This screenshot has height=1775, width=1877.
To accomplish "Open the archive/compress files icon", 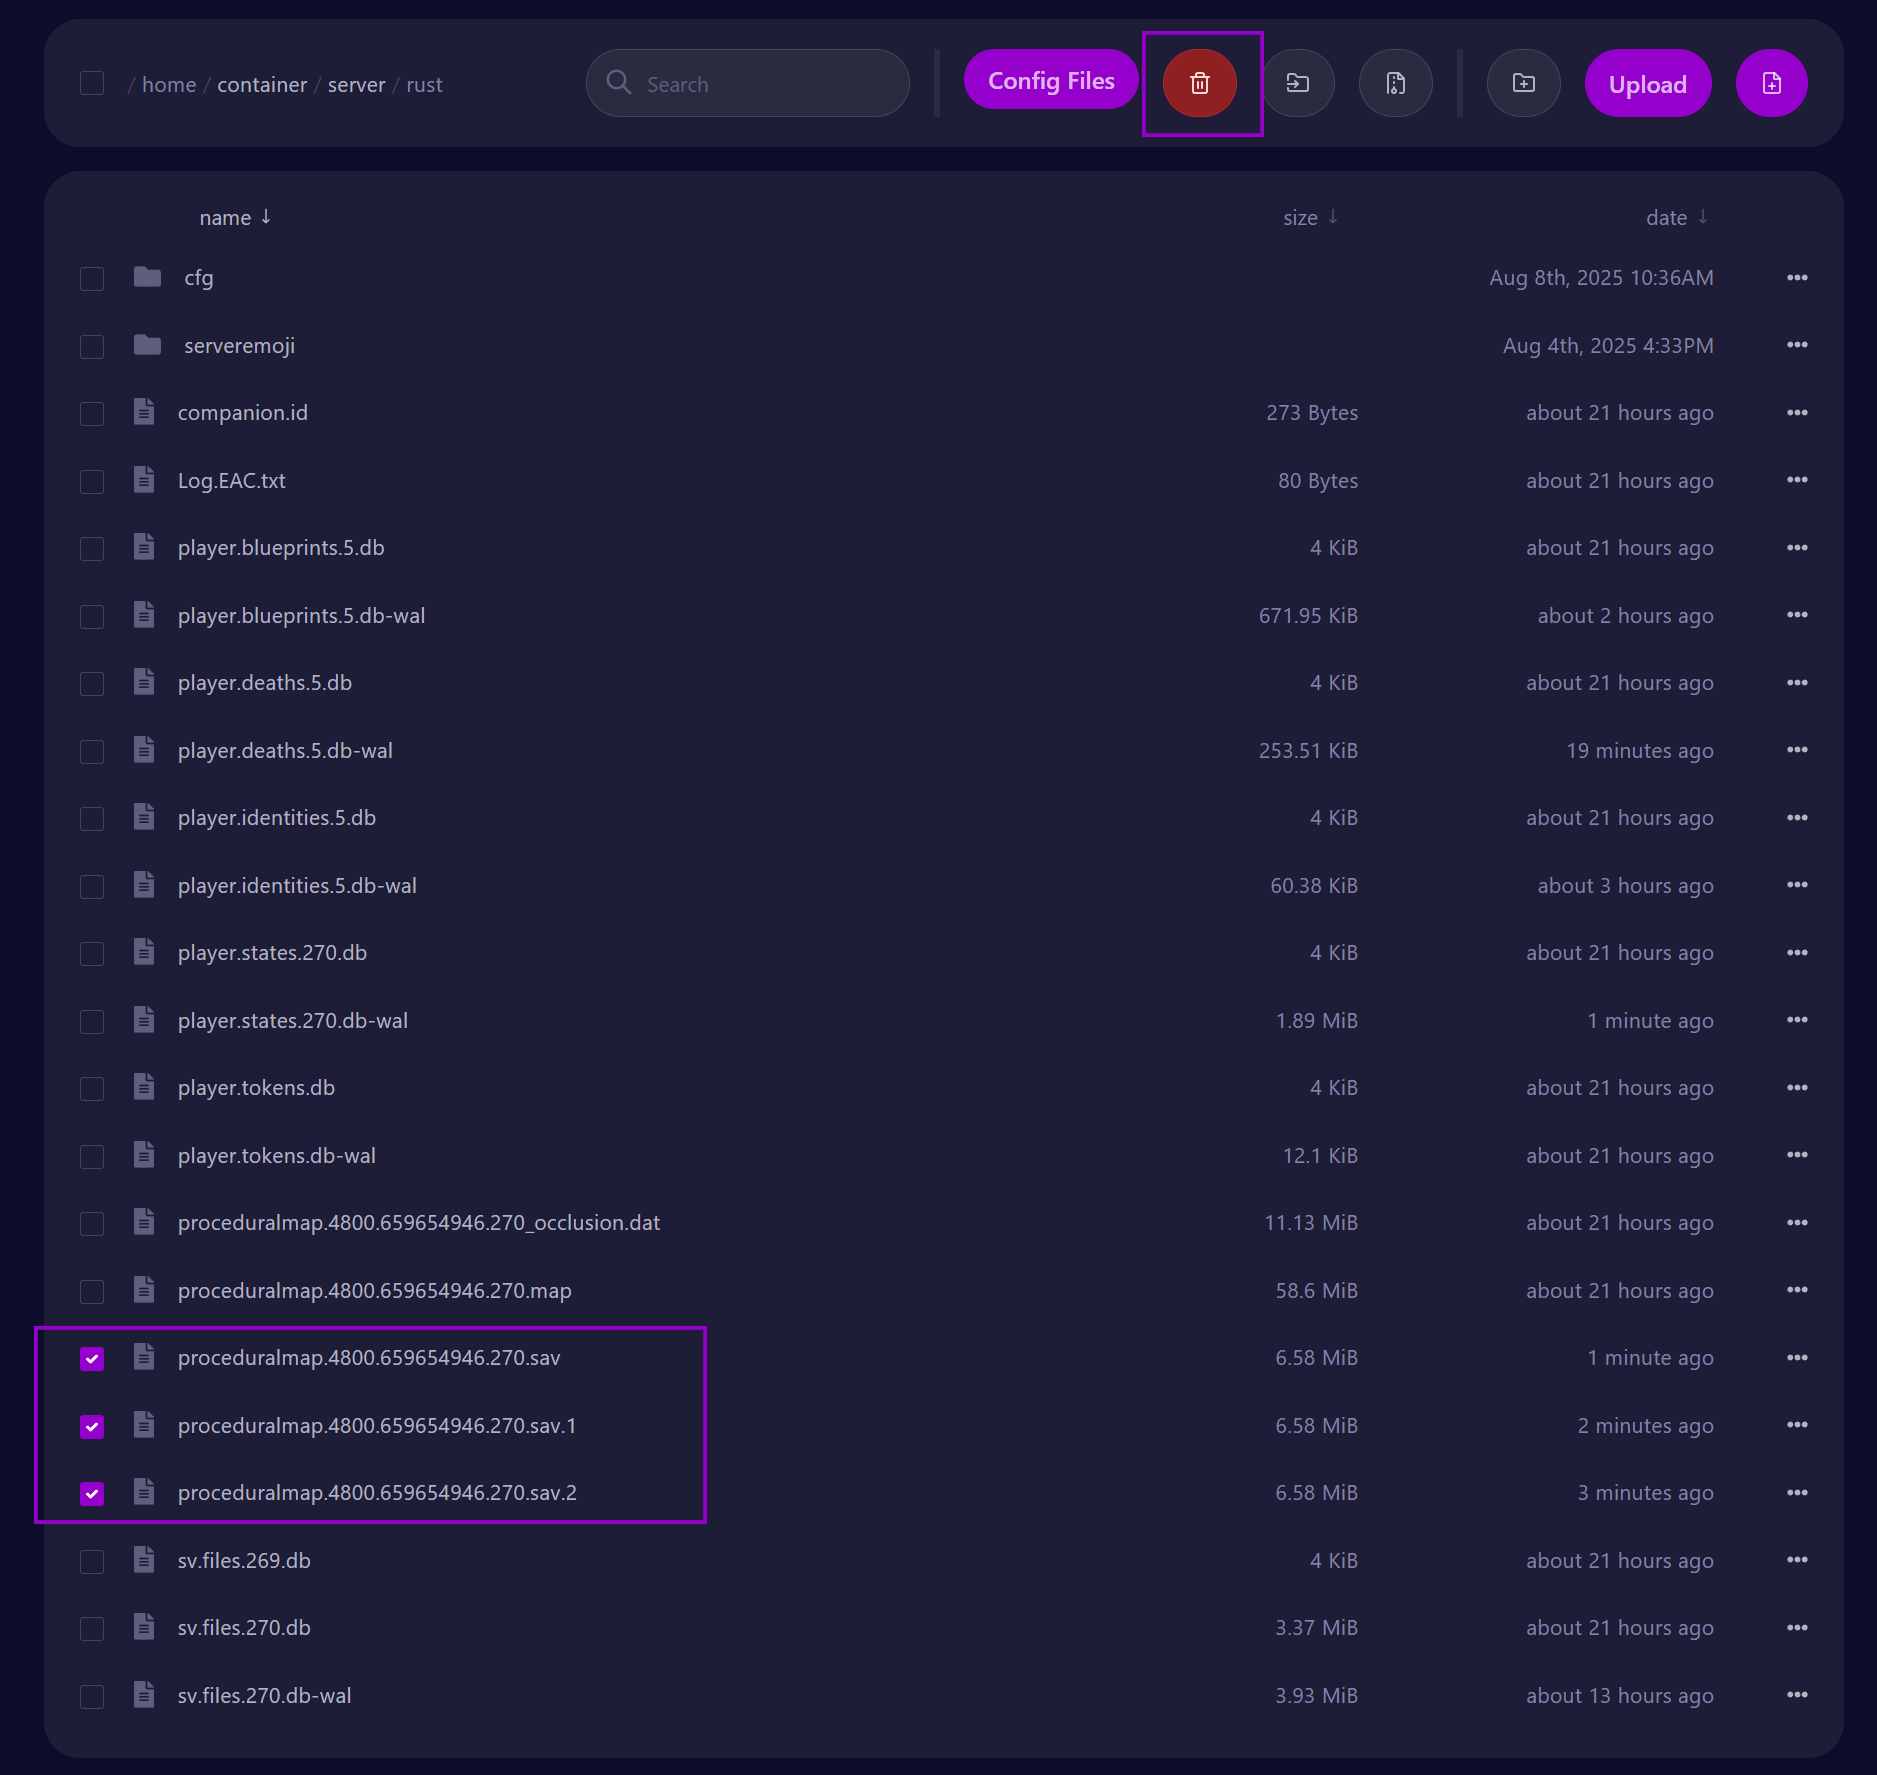I will click(1396, 83).
